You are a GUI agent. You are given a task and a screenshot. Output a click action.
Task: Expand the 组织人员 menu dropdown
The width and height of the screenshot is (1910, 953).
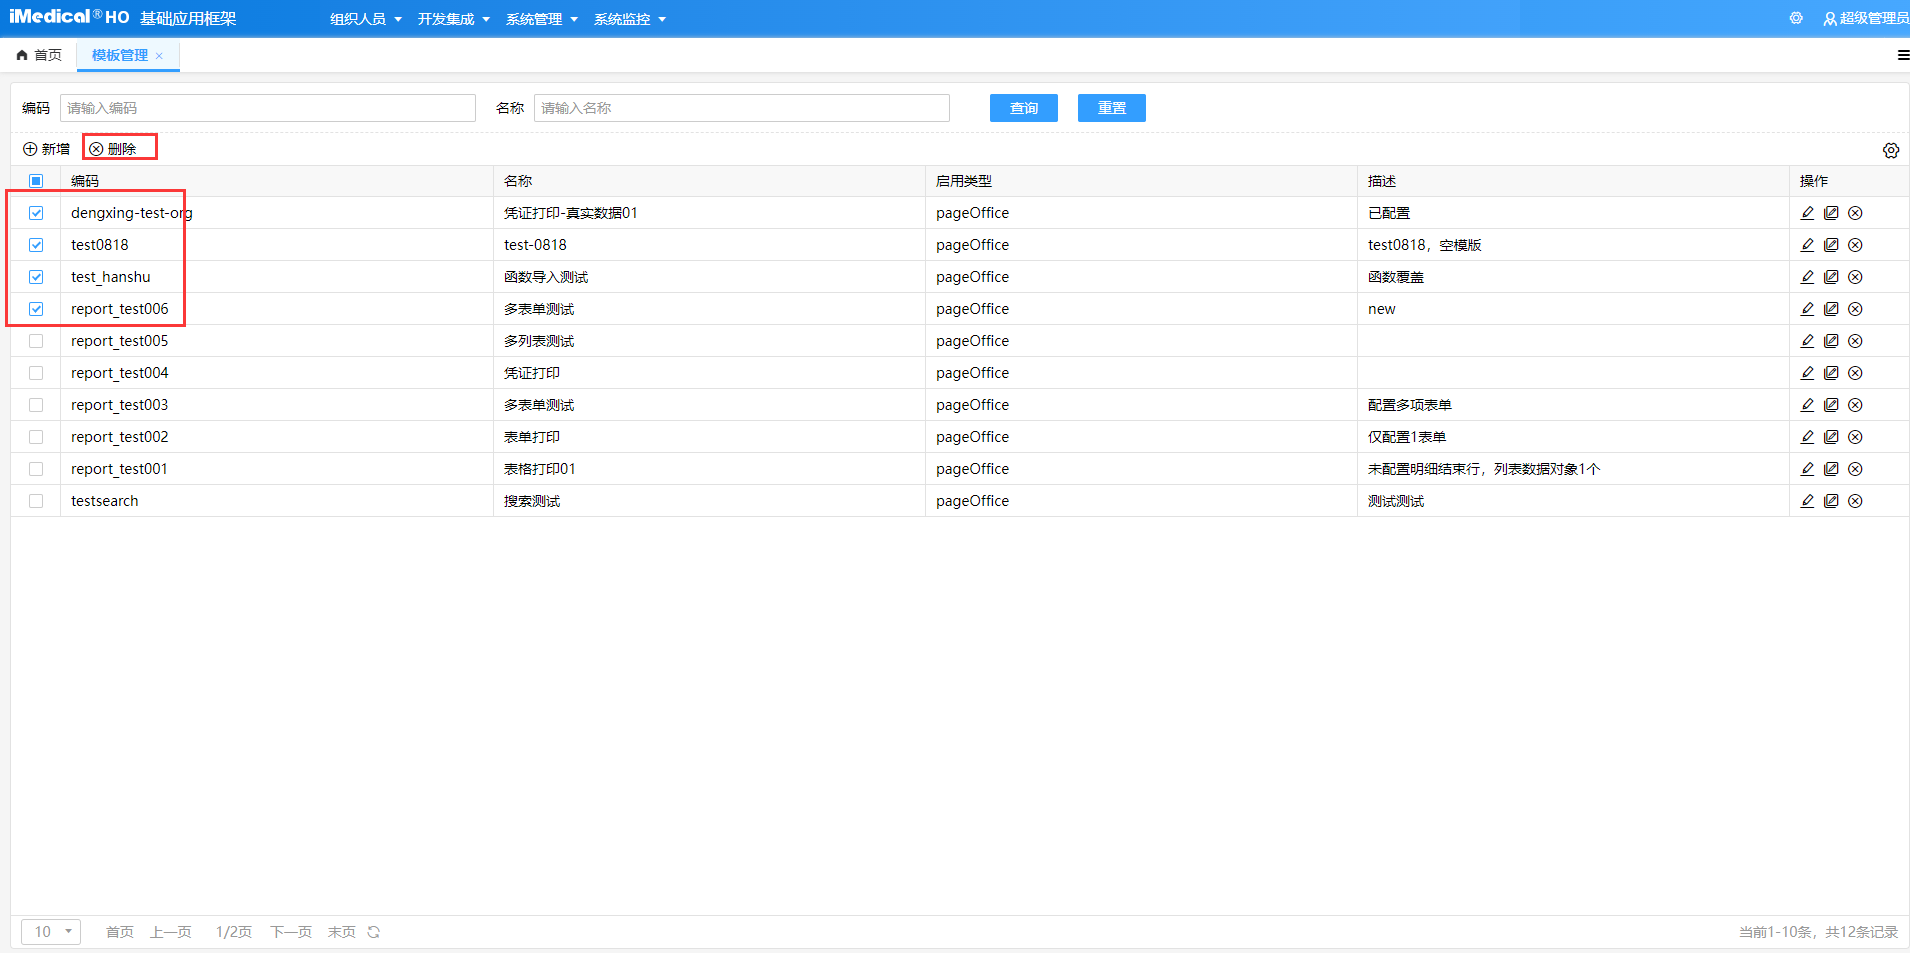click(365, 19)
